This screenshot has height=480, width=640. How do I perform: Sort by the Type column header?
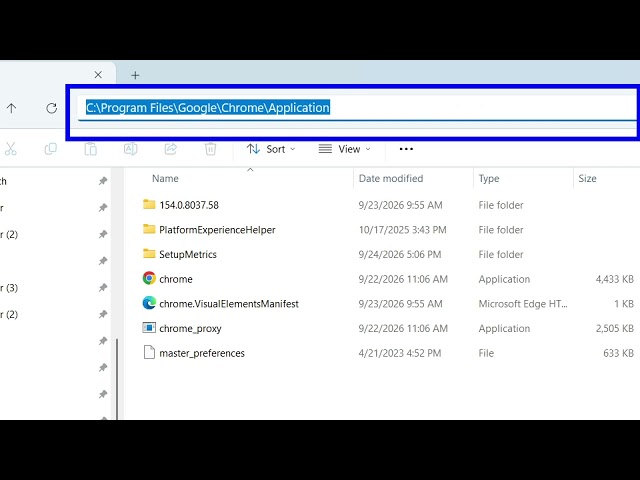[x=489, y=178]
